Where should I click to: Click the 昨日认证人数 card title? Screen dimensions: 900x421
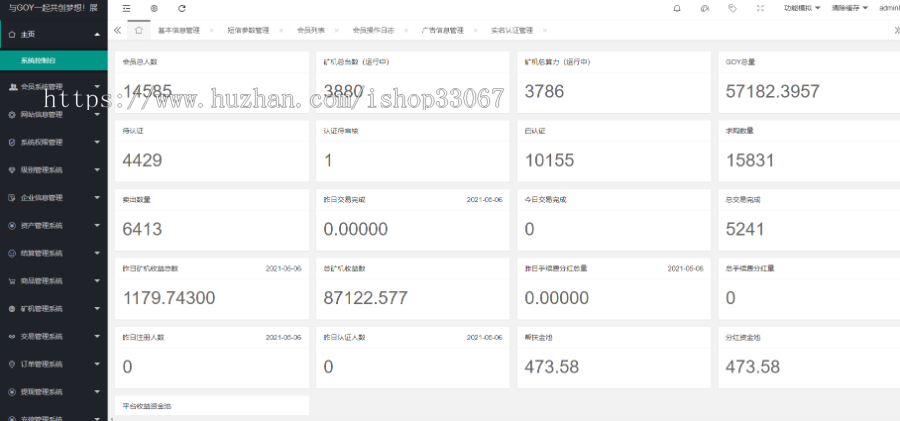click(344, 338)
